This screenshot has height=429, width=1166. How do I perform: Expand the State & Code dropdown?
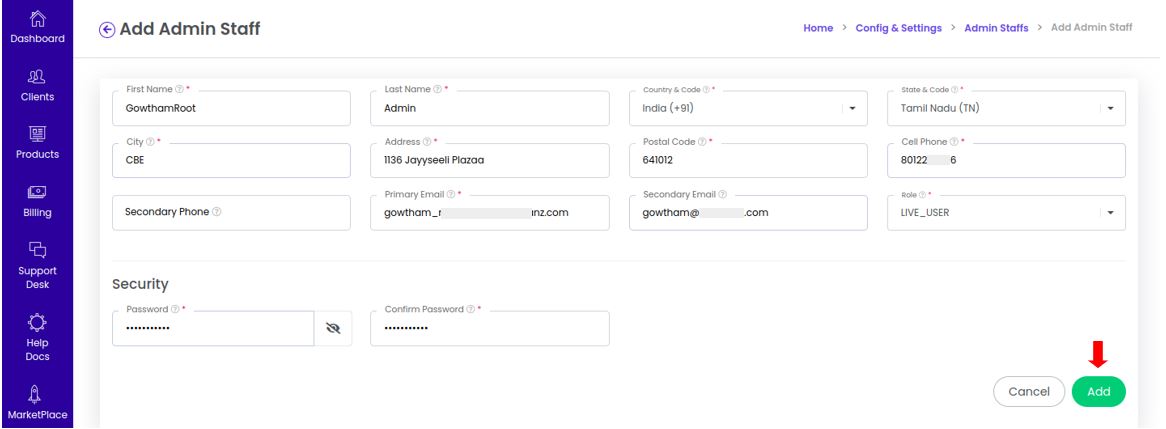(1110, 109)
